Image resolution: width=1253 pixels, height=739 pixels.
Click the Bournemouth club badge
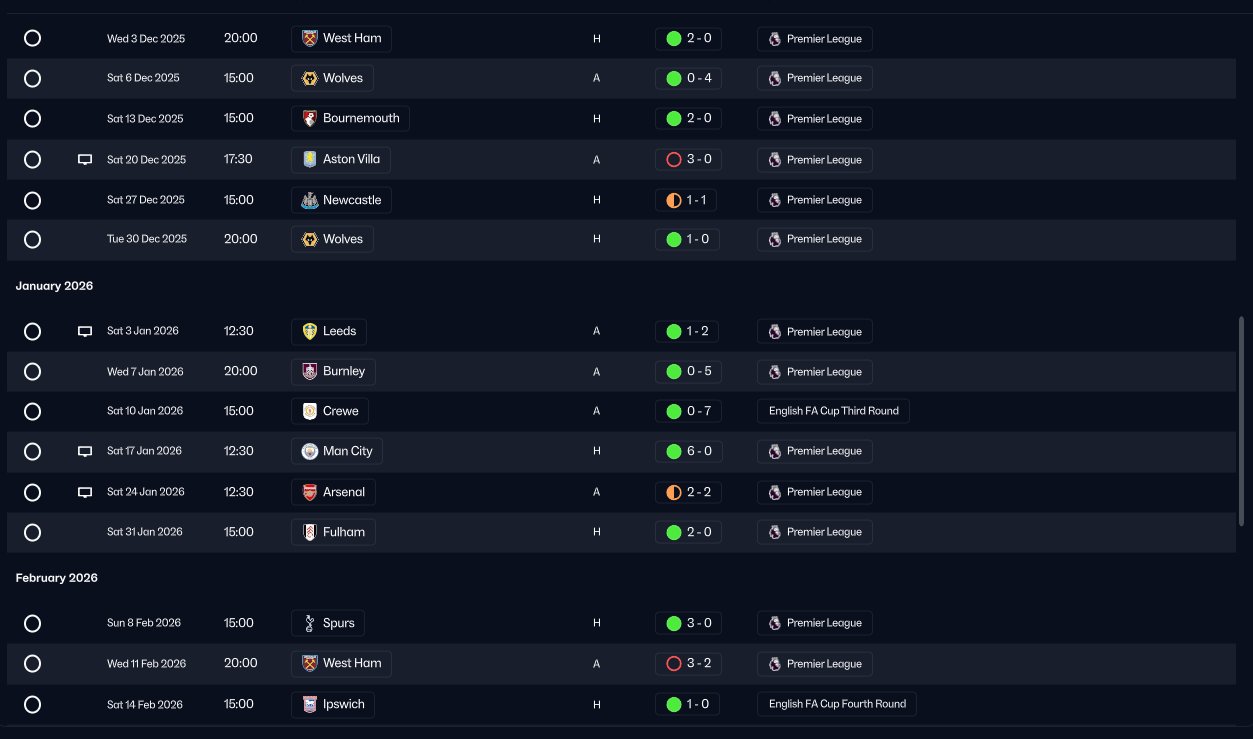click(310, 118)
